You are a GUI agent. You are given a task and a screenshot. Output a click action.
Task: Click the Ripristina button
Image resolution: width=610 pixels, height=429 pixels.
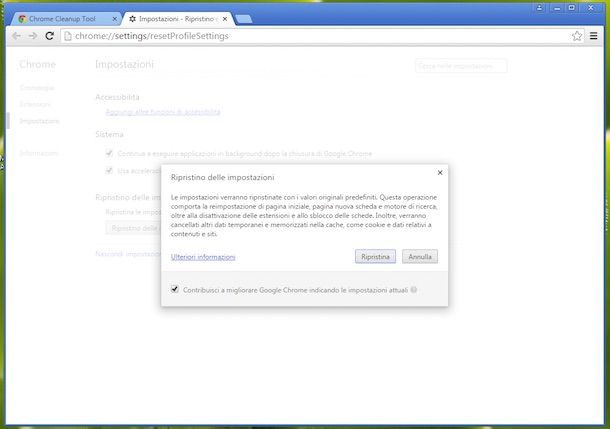pos(375,257)
